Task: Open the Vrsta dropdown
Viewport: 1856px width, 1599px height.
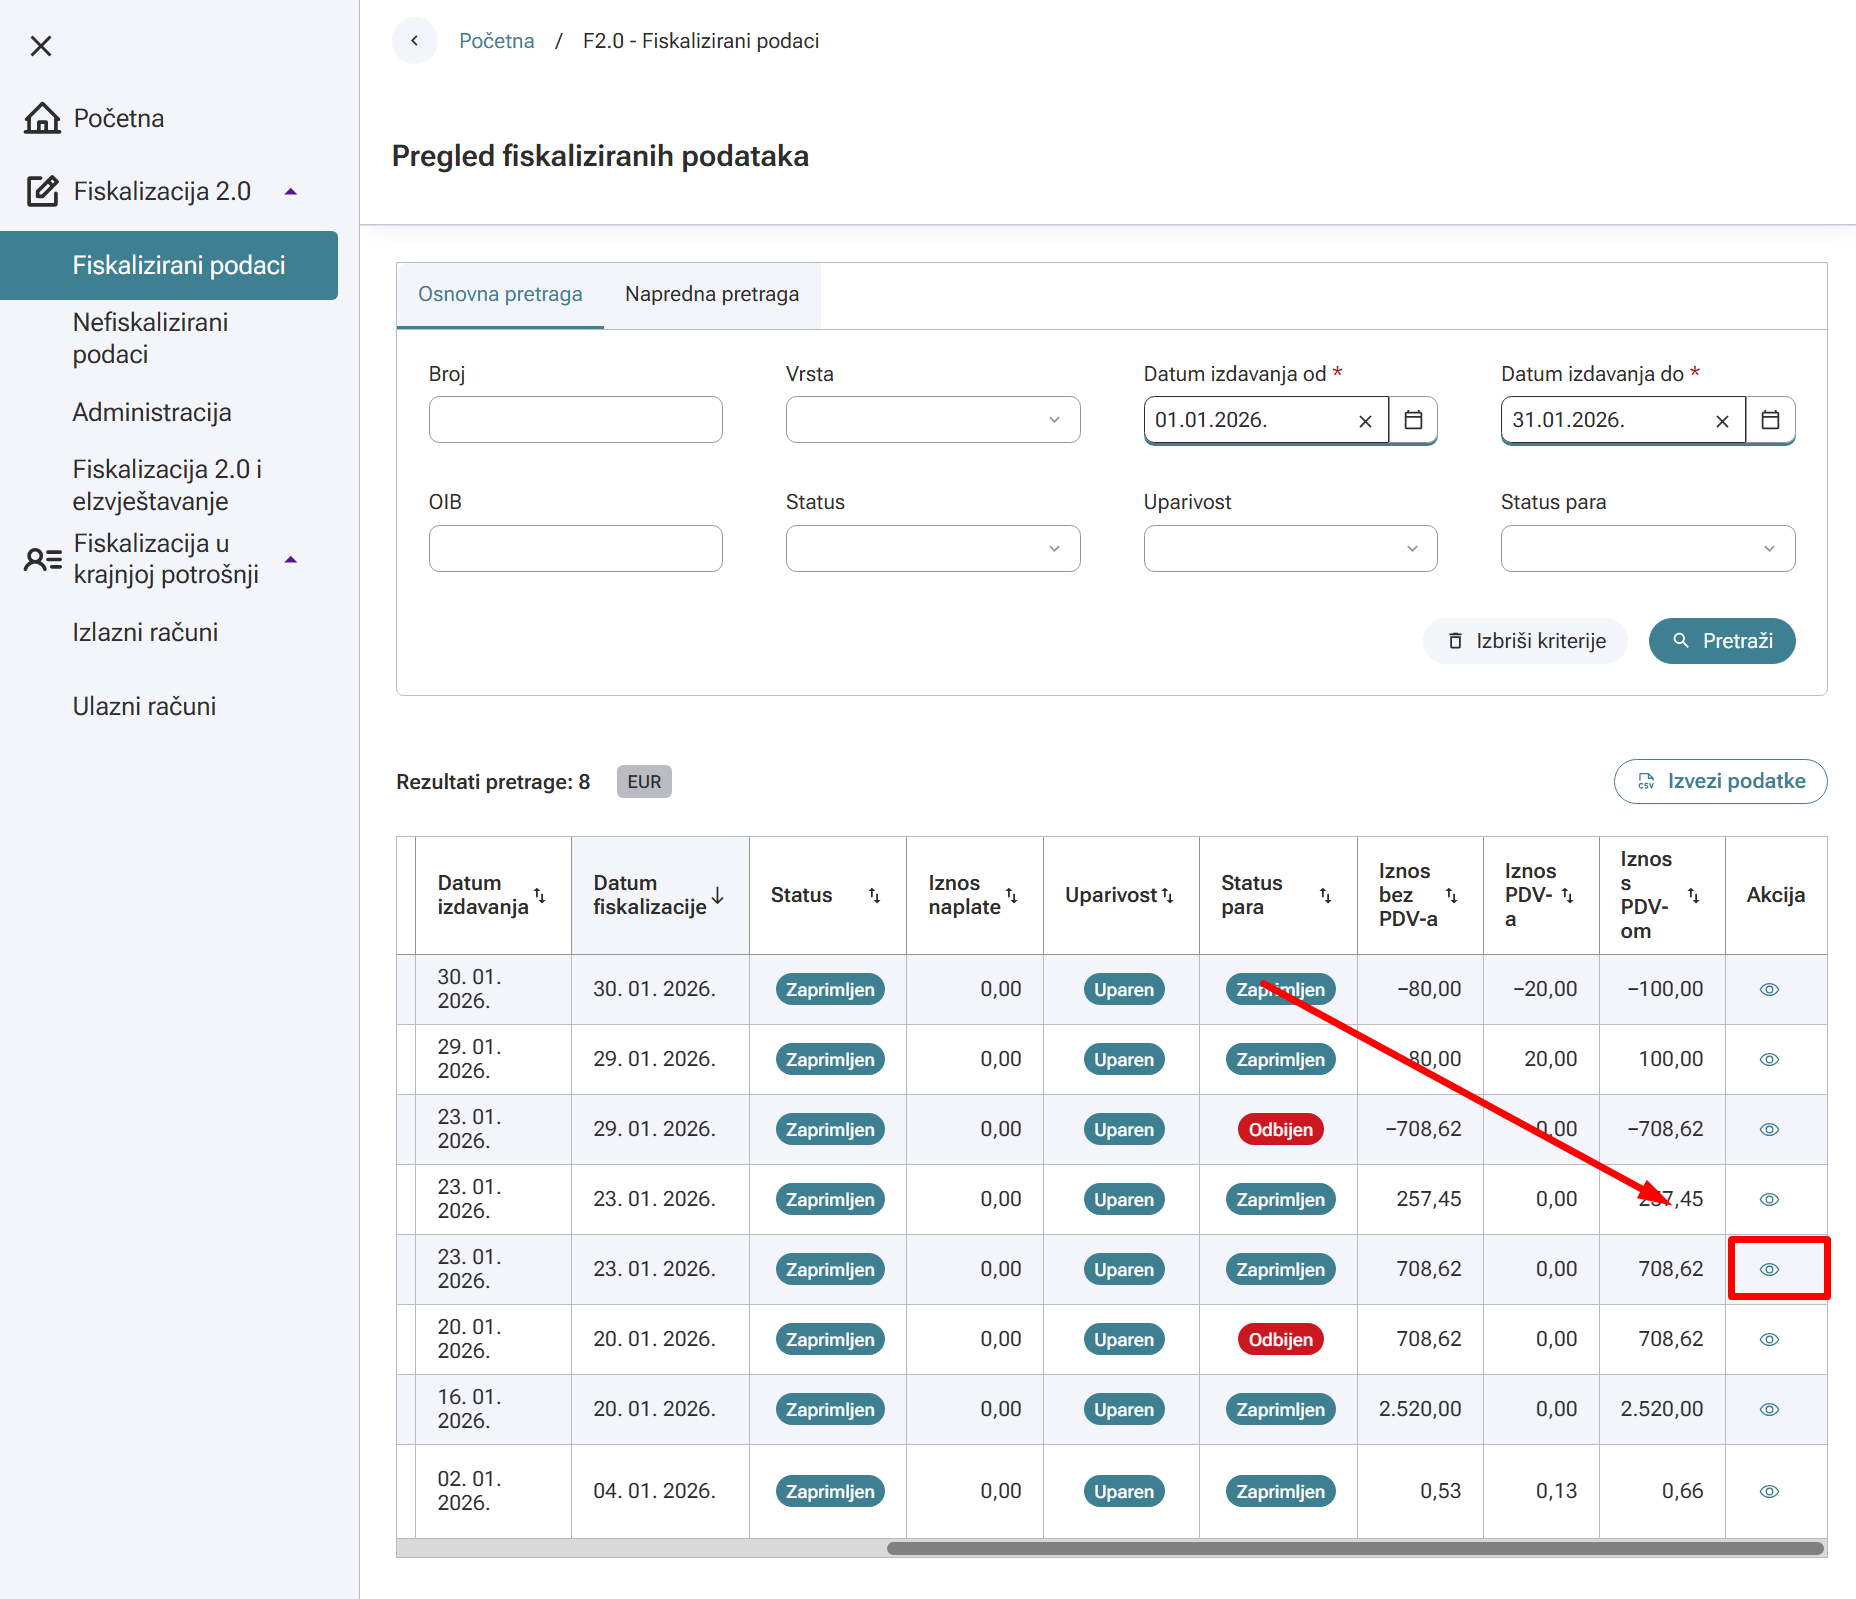Action: (932, 420)
